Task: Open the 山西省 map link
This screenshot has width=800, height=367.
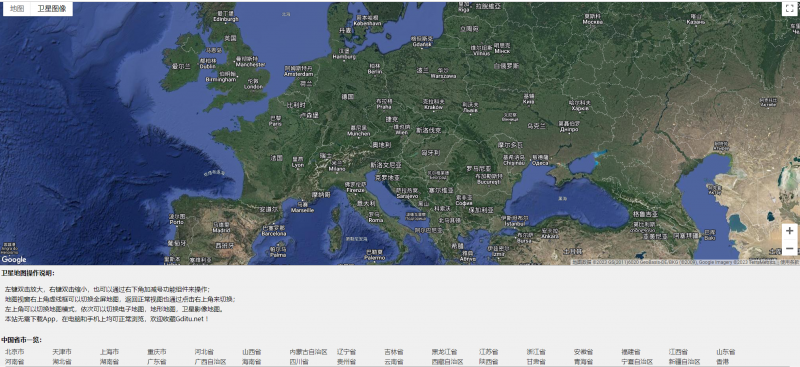Action: (252, 352)
